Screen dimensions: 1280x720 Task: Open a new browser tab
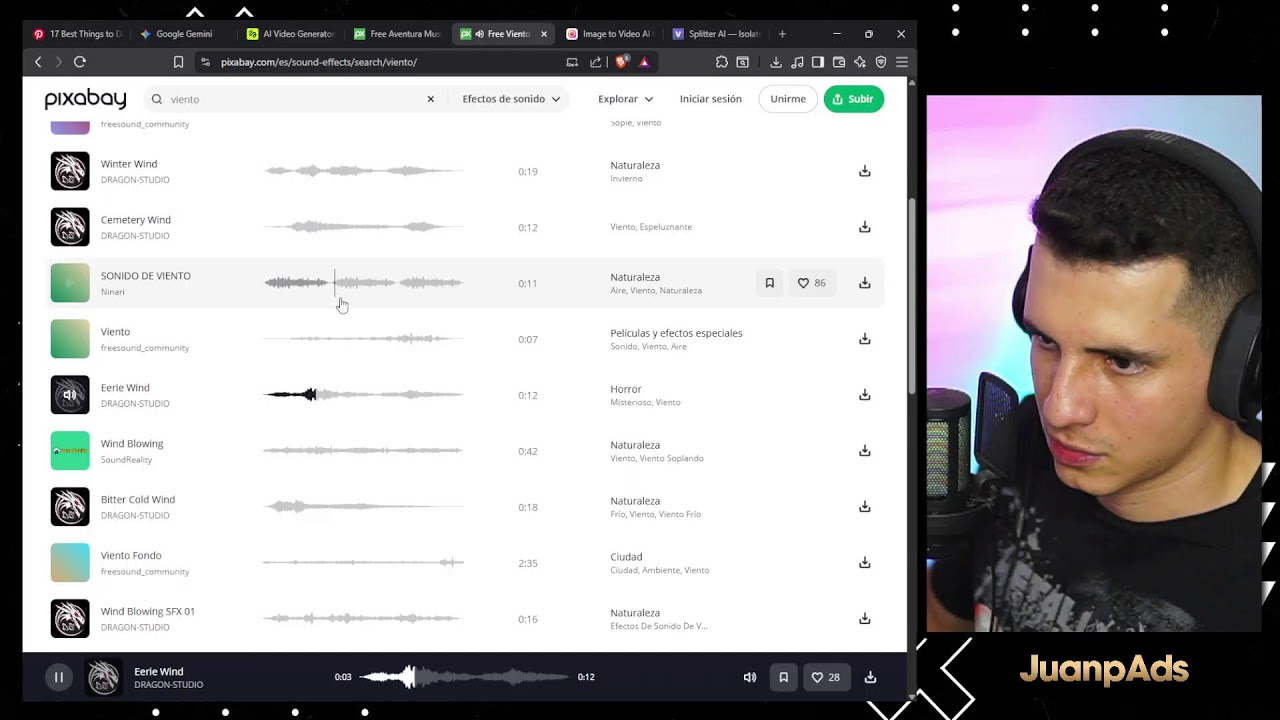click(x=782, y=34)
